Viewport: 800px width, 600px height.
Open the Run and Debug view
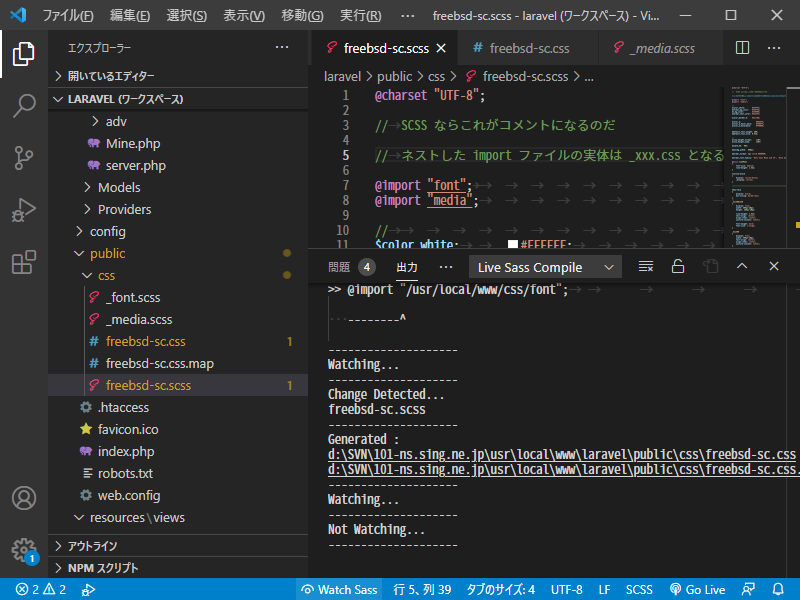point(24,210)
